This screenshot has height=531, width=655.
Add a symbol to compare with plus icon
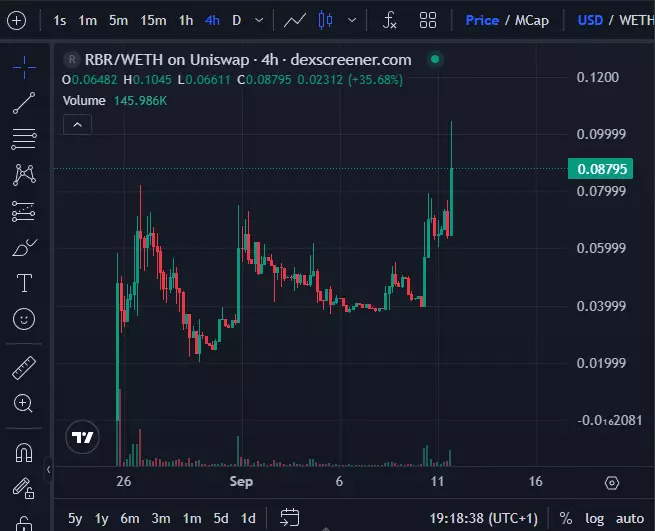(x=17, y=20)
